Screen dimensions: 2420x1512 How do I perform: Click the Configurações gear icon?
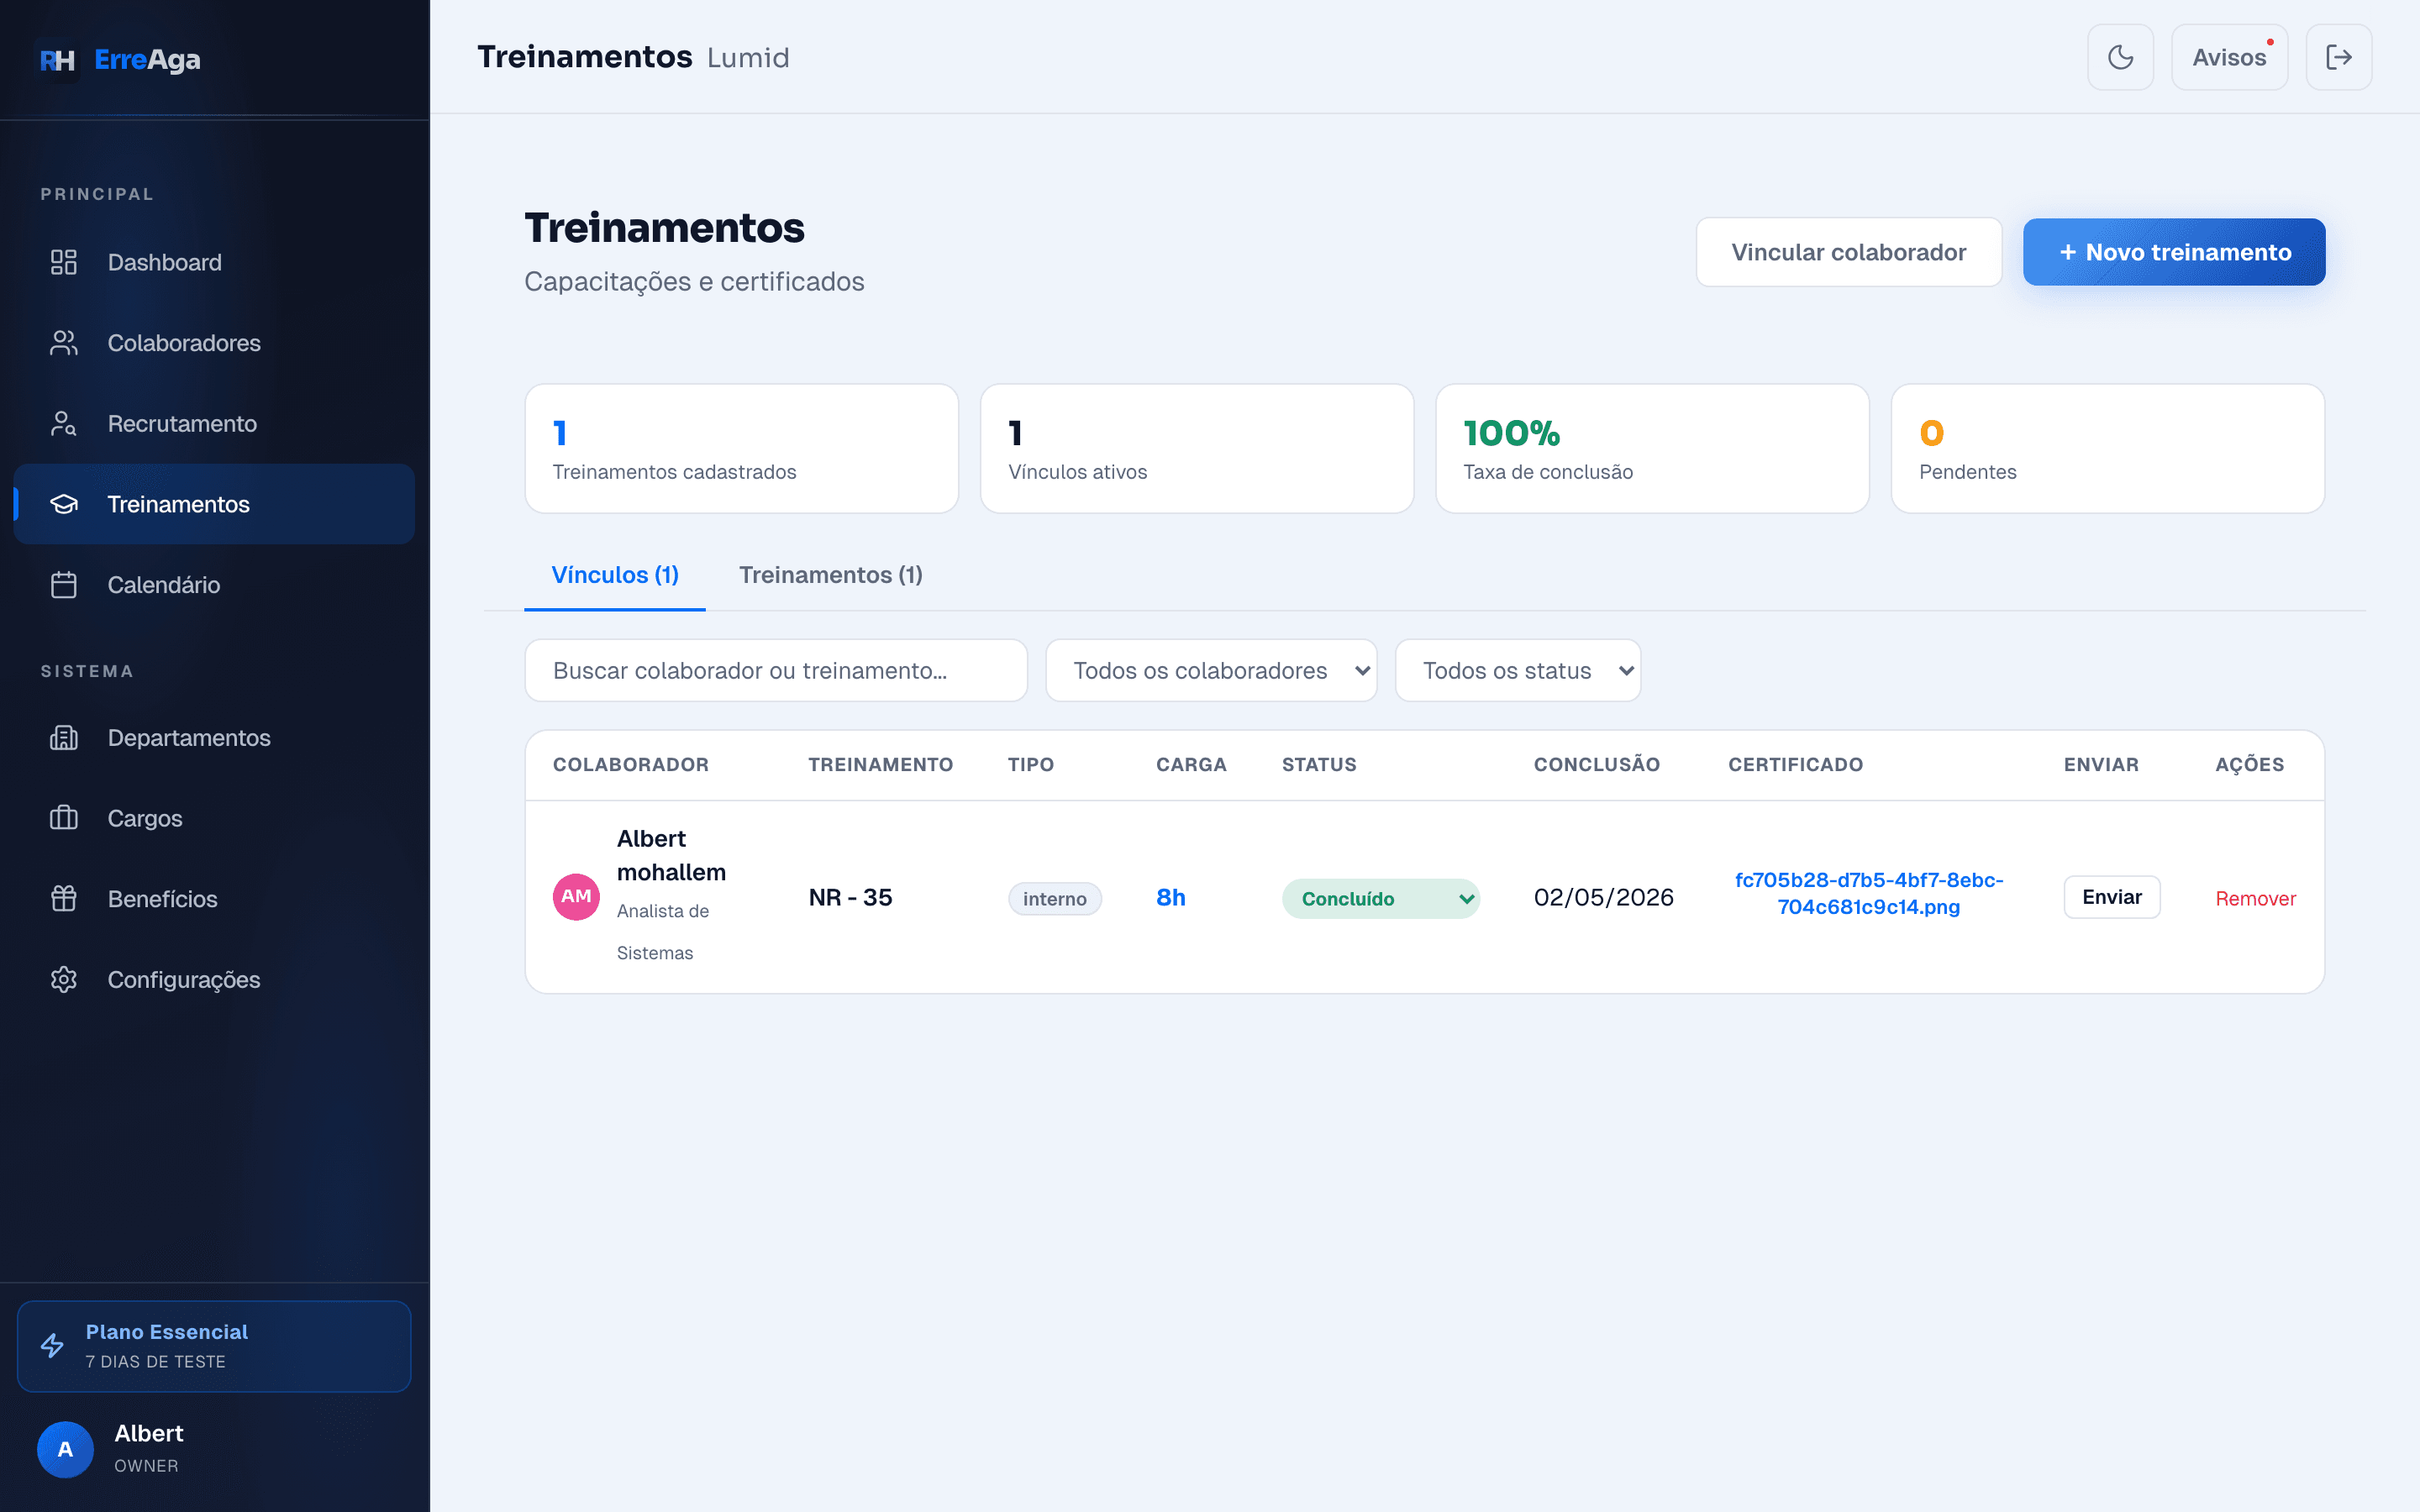64,980
